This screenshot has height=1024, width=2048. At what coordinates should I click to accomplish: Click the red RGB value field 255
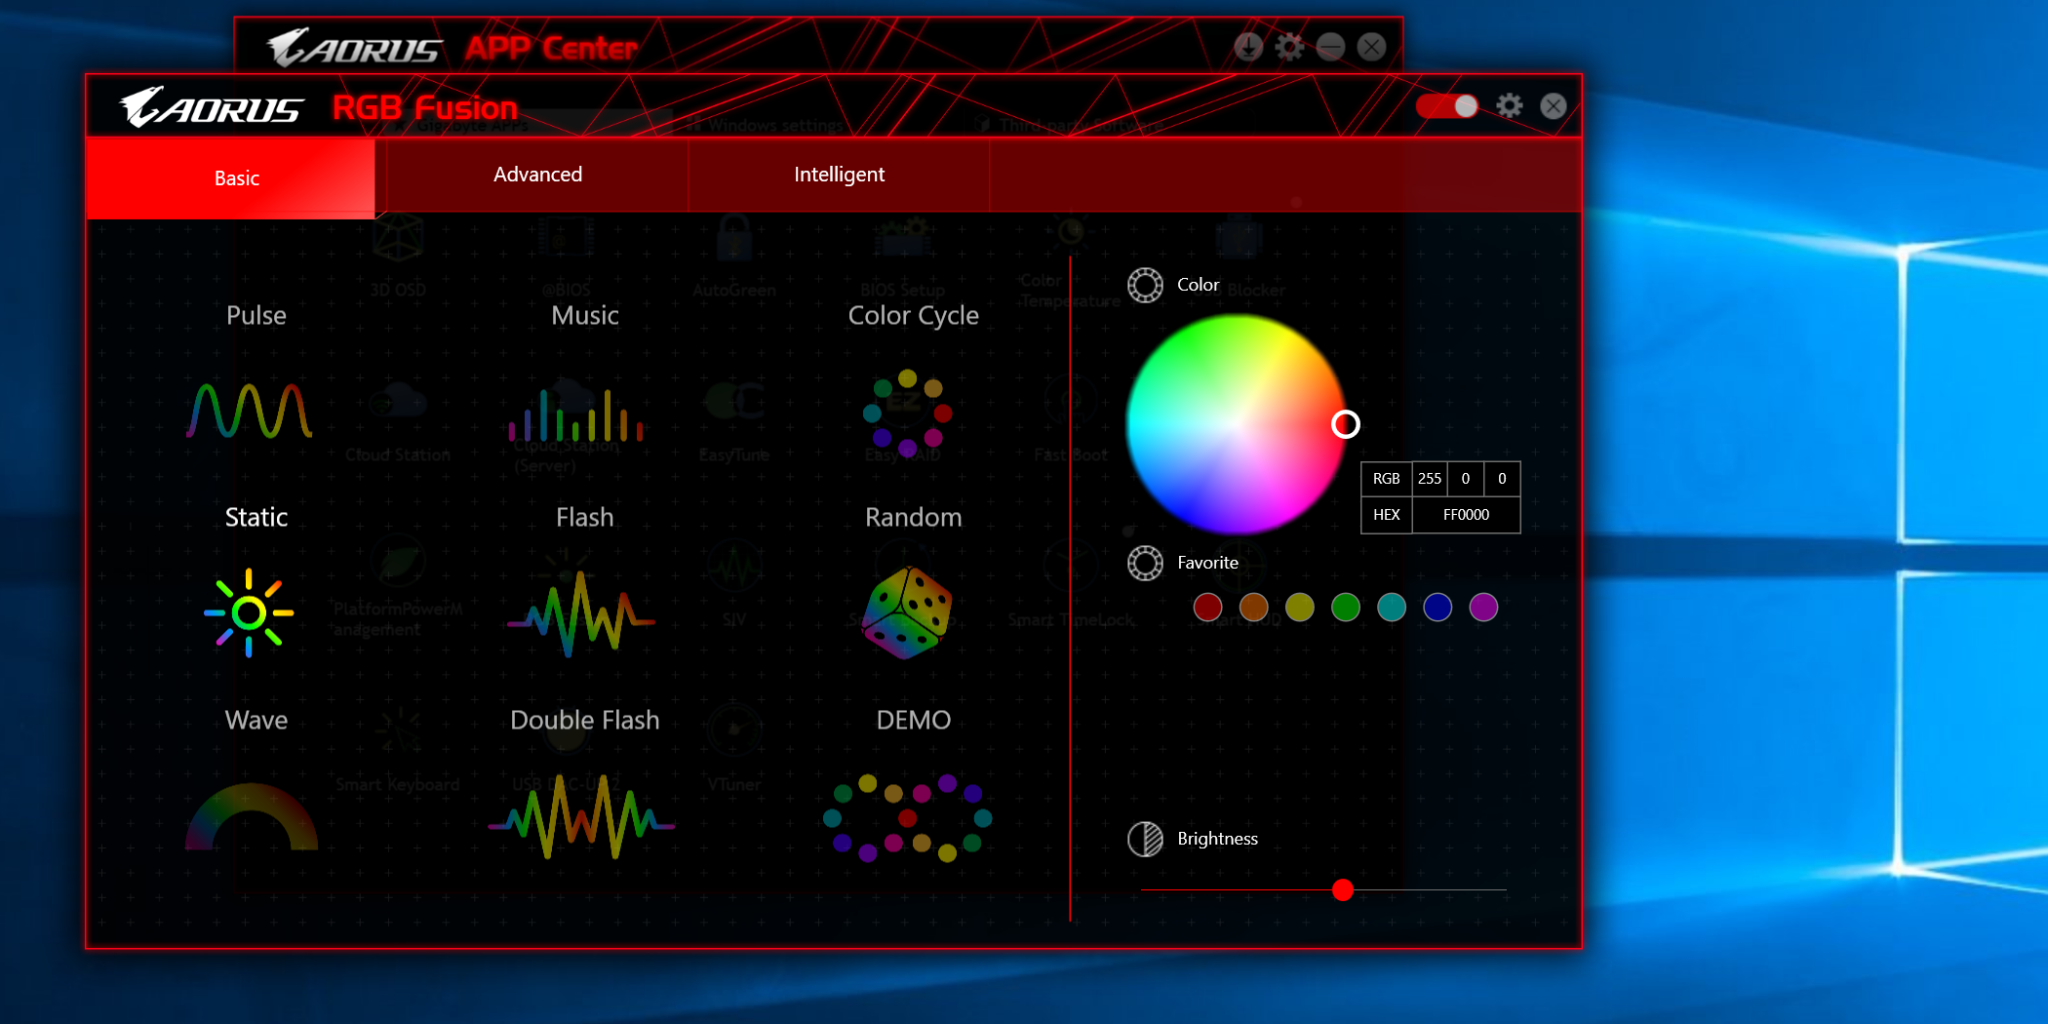point(1430,479)
